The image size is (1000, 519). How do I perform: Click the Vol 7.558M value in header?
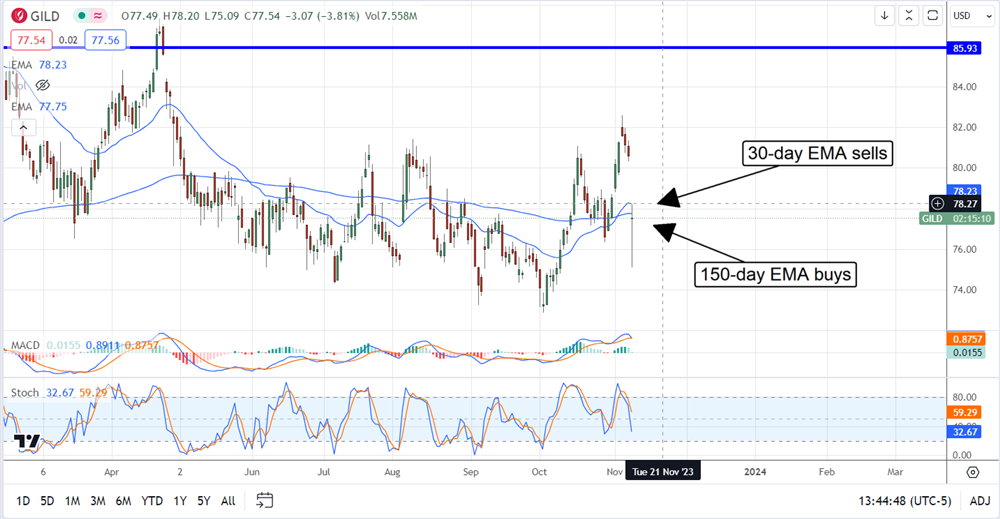coord(392,16)
